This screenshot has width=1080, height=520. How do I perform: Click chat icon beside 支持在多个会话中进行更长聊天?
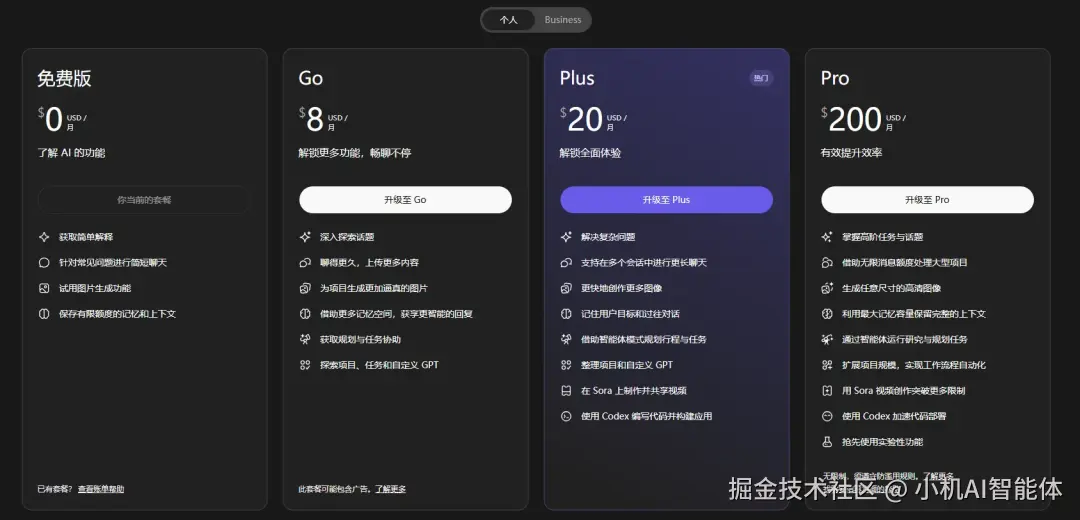pos(566,262)
